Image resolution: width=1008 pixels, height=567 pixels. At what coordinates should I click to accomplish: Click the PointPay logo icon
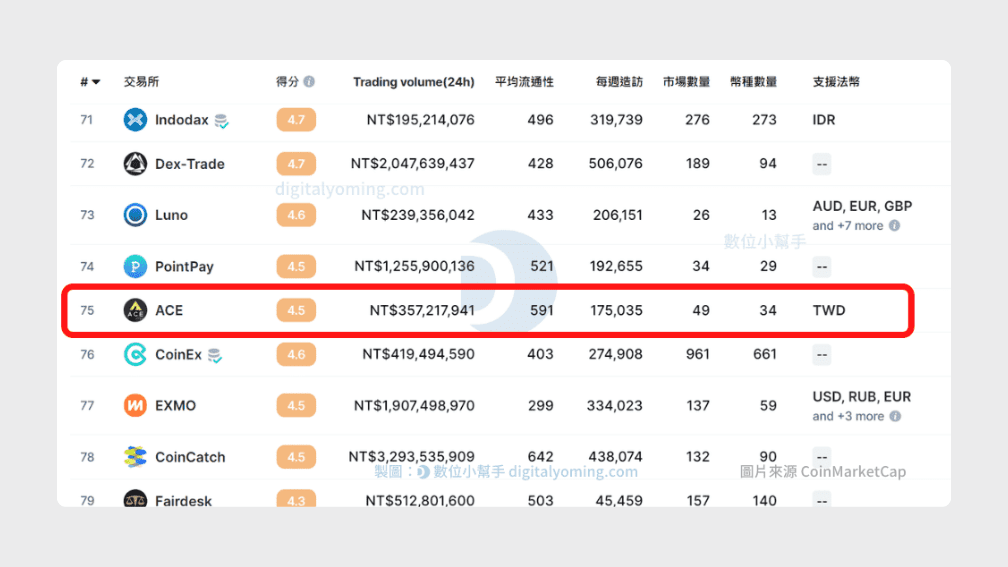coord(135,266)
